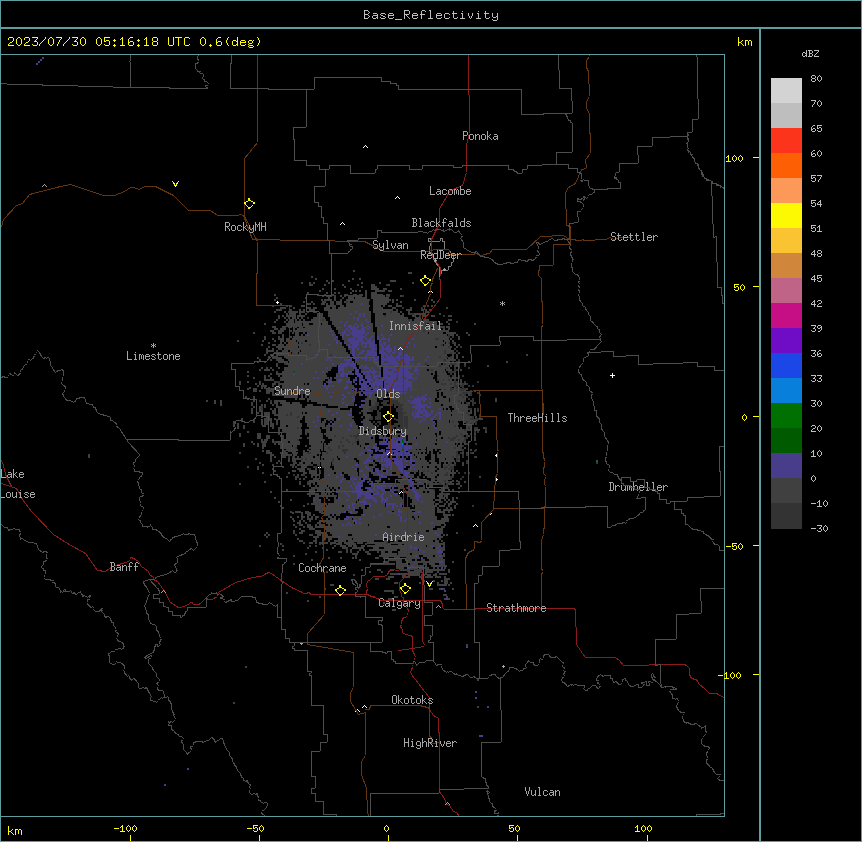The width and height of the screenshot is (862, 842).
Task: Click the yellow V marker northwest of RockyMH
Action: click(175, 184)
